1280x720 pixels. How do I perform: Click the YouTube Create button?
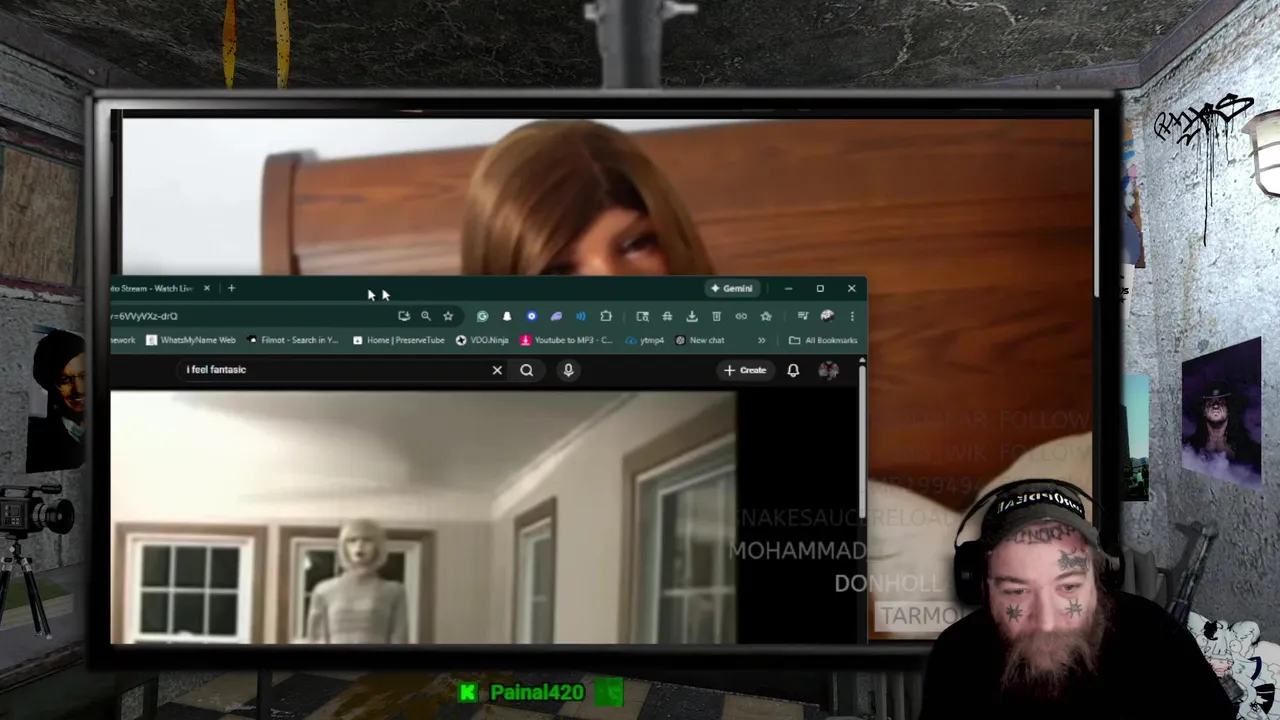(746, 370)
